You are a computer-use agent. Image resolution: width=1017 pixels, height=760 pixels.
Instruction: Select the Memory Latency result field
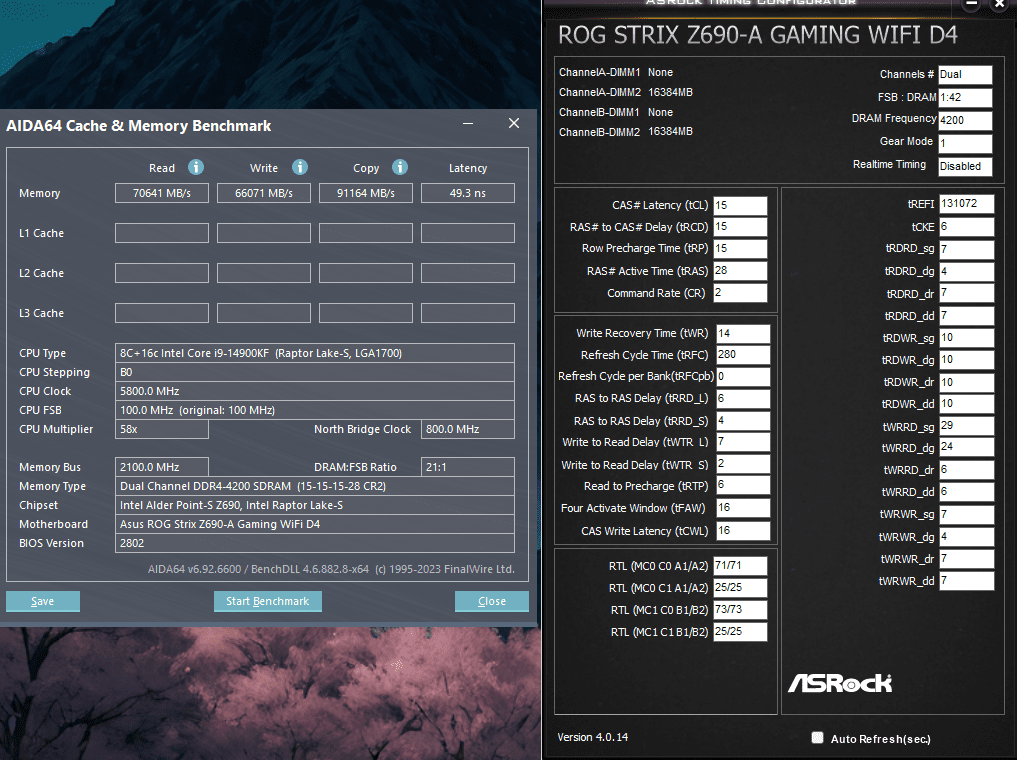point(468,193)
